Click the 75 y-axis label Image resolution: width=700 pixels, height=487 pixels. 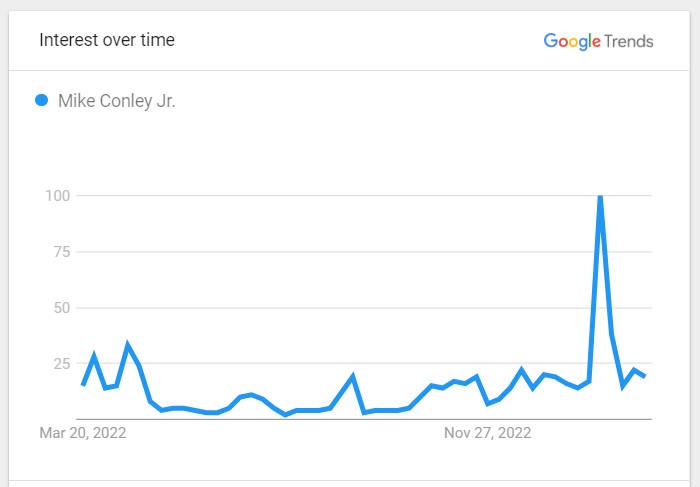pos(62,252)
